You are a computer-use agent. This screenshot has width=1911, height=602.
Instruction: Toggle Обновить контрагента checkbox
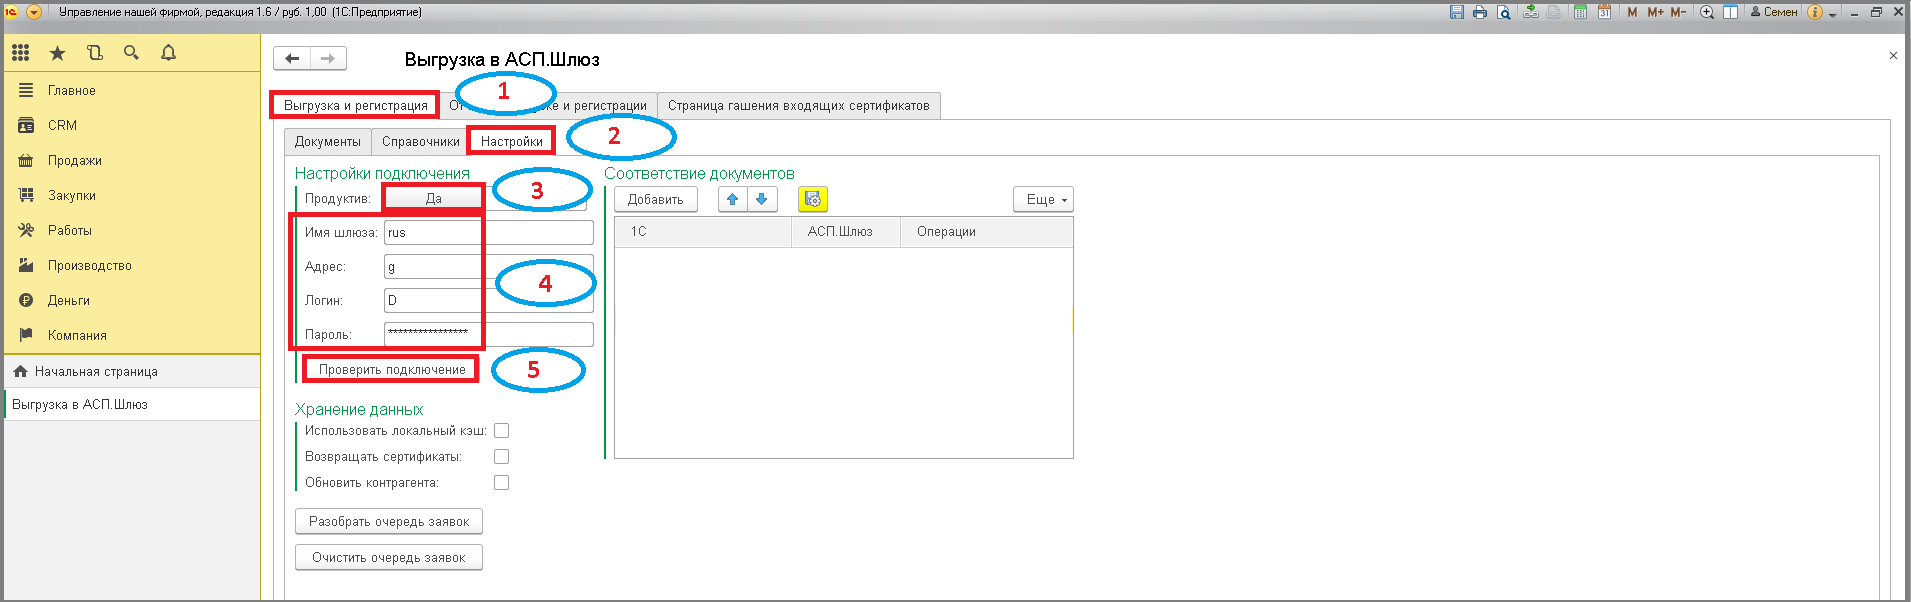(x=502, y=482)
